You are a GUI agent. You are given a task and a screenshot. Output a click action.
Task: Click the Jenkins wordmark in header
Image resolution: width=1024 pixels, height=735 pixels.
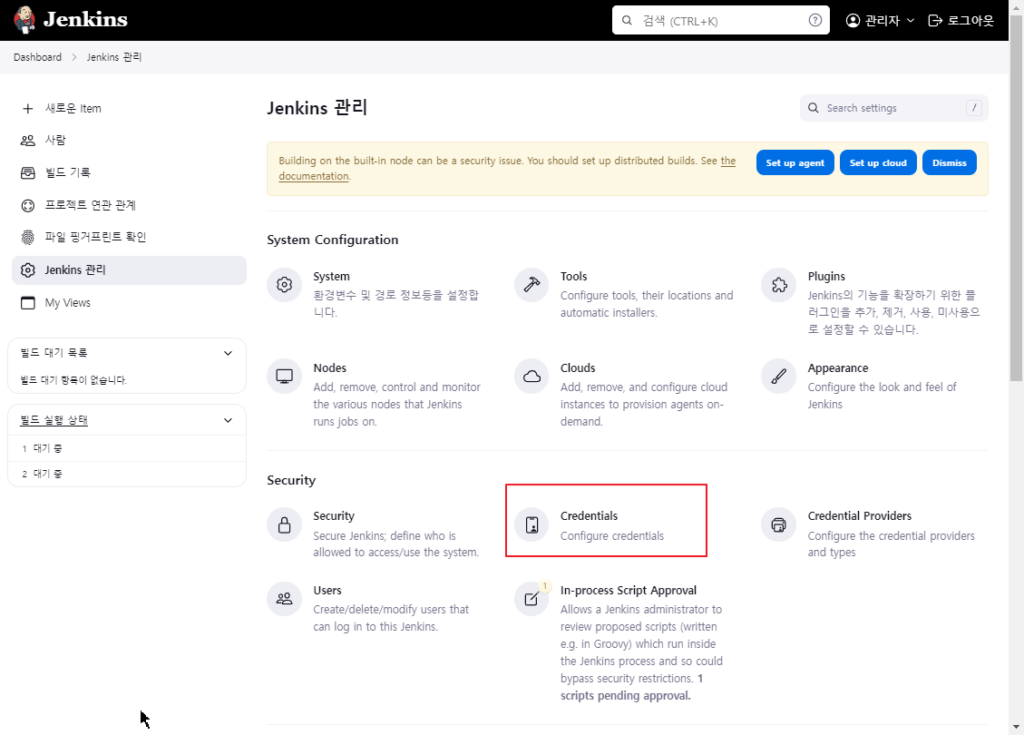tap(86, 20)
